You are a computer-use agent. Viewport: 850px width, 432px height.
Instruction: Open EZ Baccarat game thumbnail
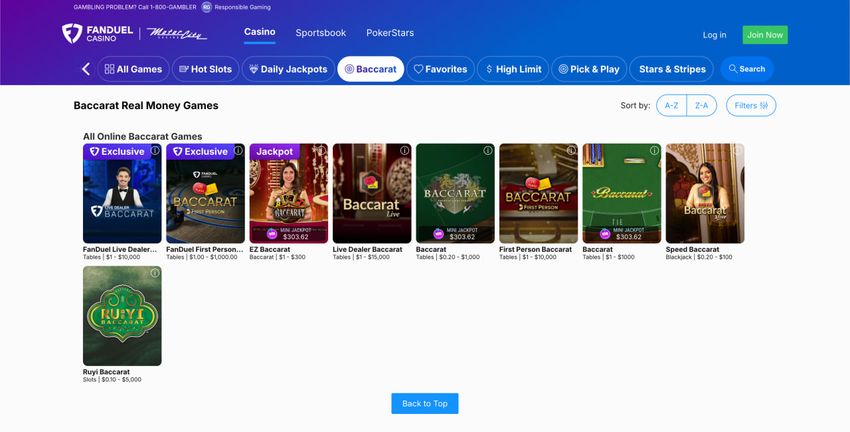pos(289,194)
